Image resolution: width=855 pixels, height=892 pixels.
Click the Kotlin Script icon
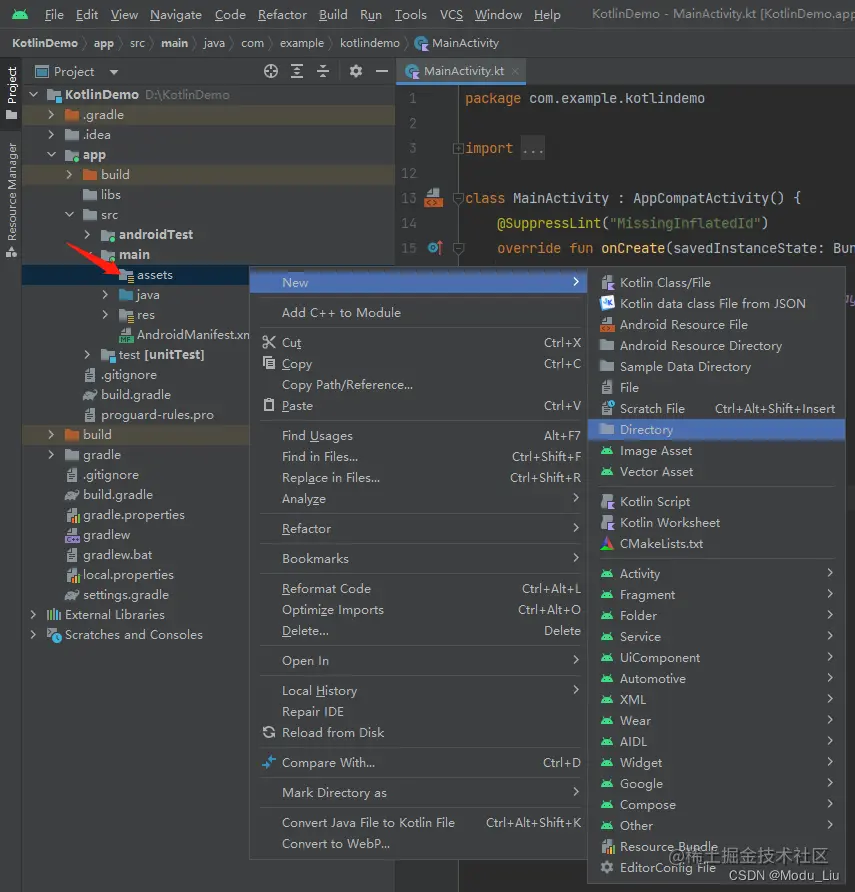point(608,502)
